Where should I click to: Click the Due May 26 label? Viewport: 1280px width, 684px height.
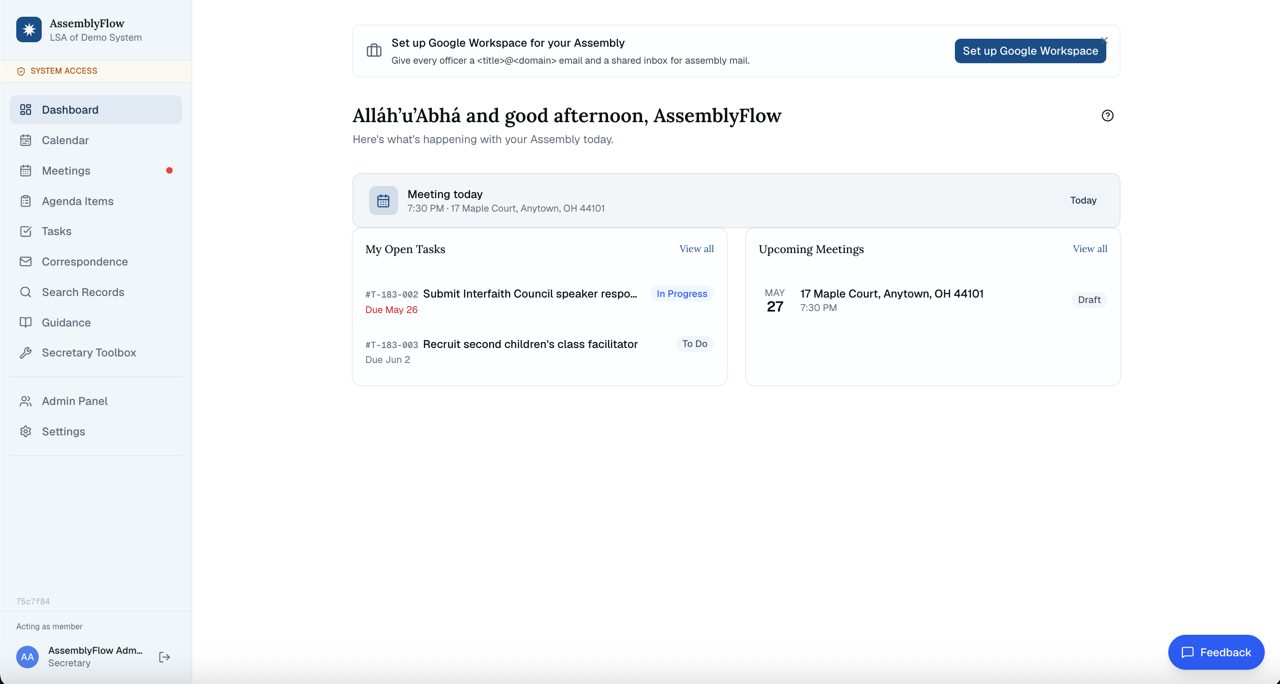point(392,310)
